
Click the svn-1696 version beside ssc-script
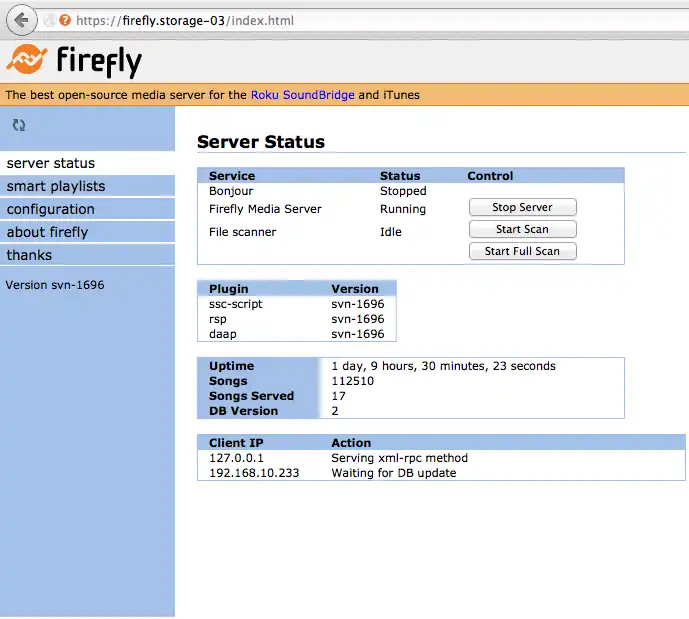(358, 304)
